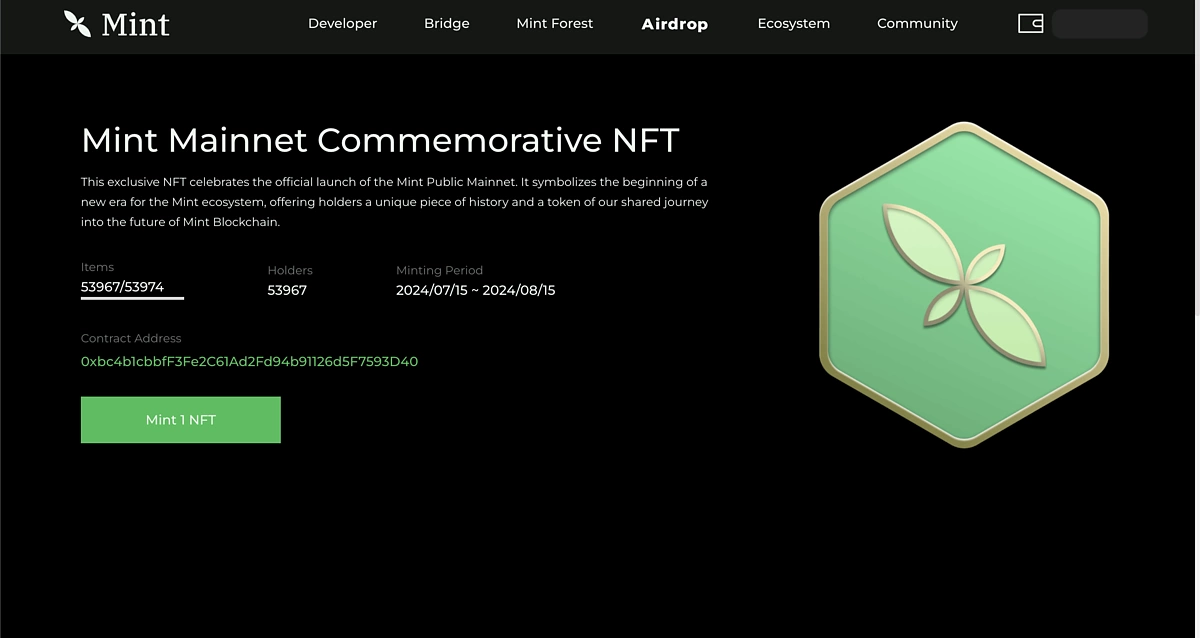Screen dimensions: 1200x638
Task: Click the hexagonal NFT badge image
Action: [x=964, y=285]
